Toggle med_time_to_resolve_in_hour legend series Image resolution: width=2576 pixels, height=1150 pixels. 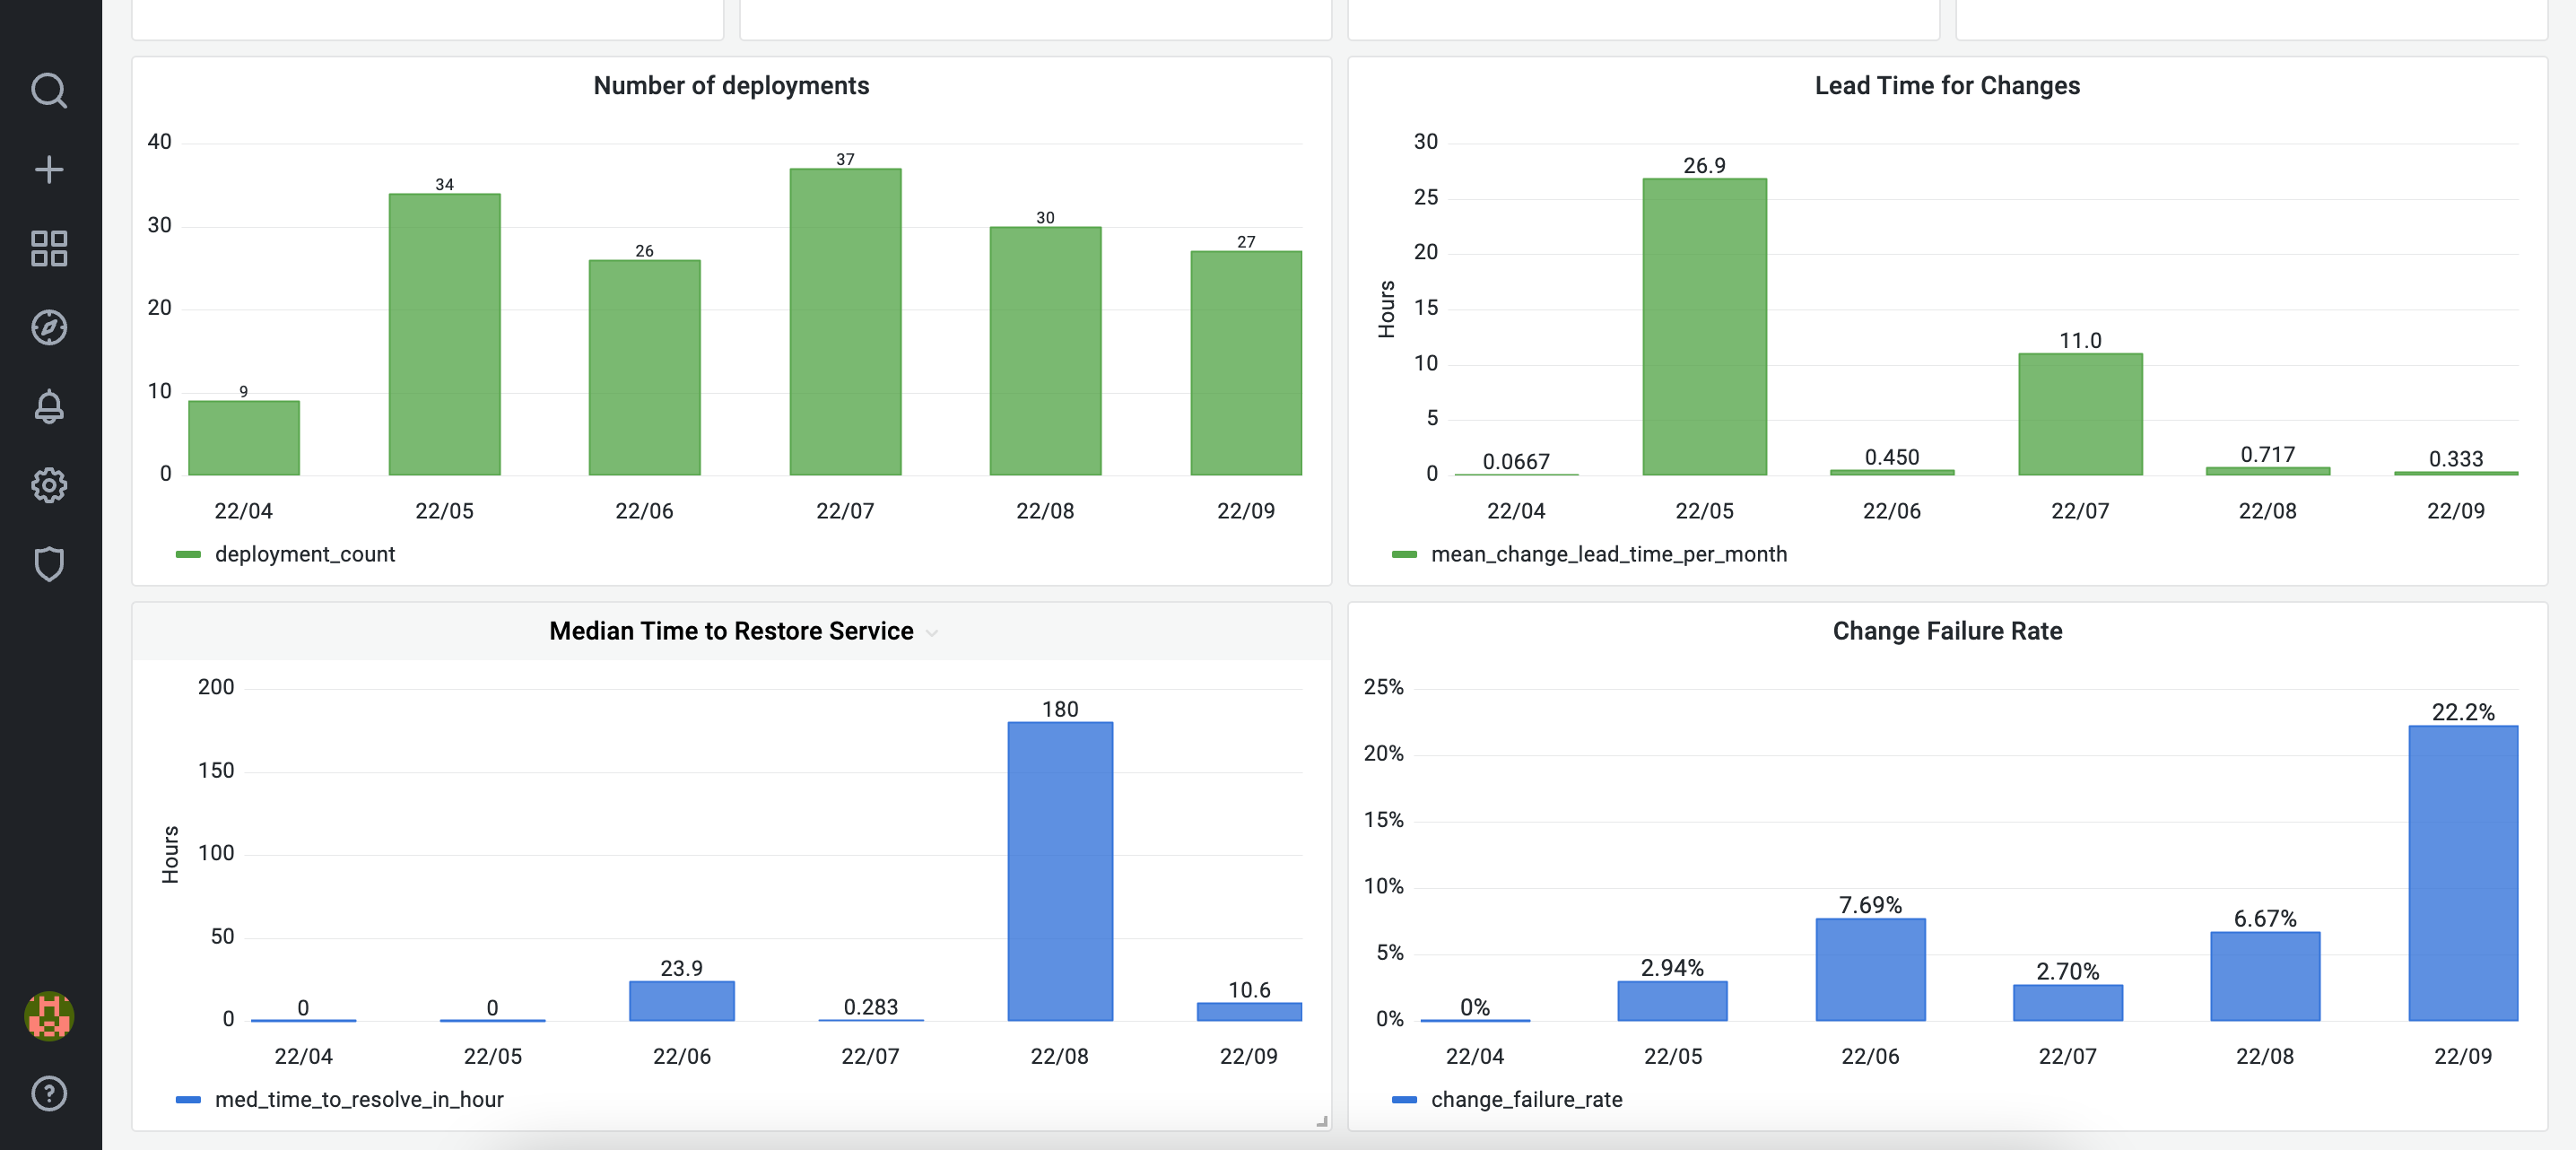[358, 1099]
